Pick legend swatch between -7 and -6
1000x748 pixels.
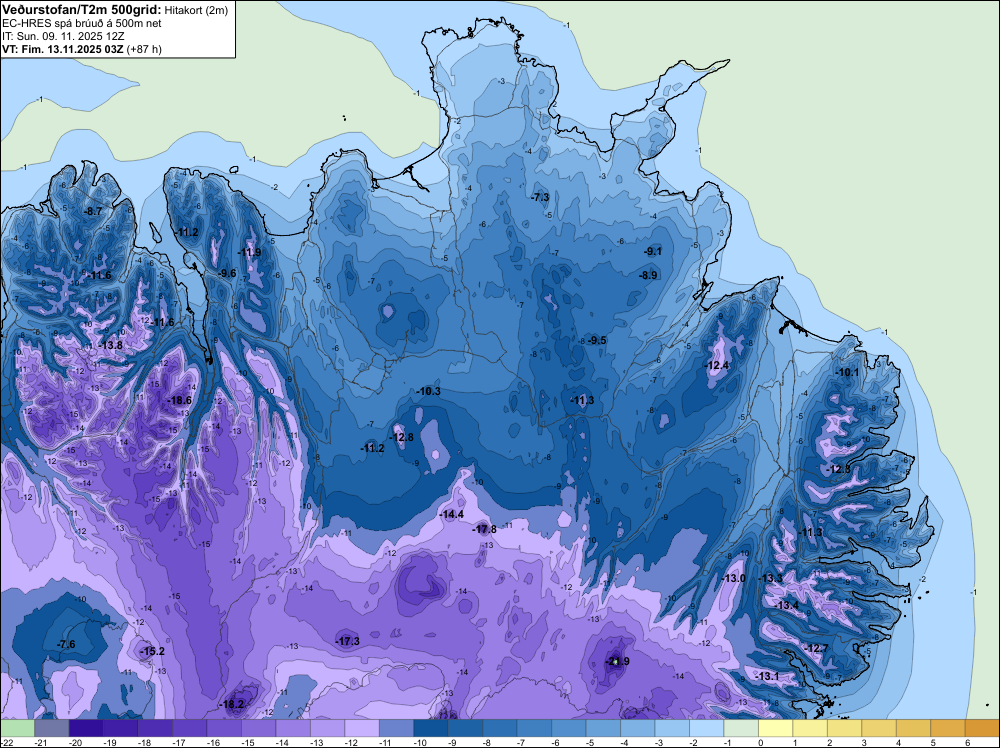534,728
